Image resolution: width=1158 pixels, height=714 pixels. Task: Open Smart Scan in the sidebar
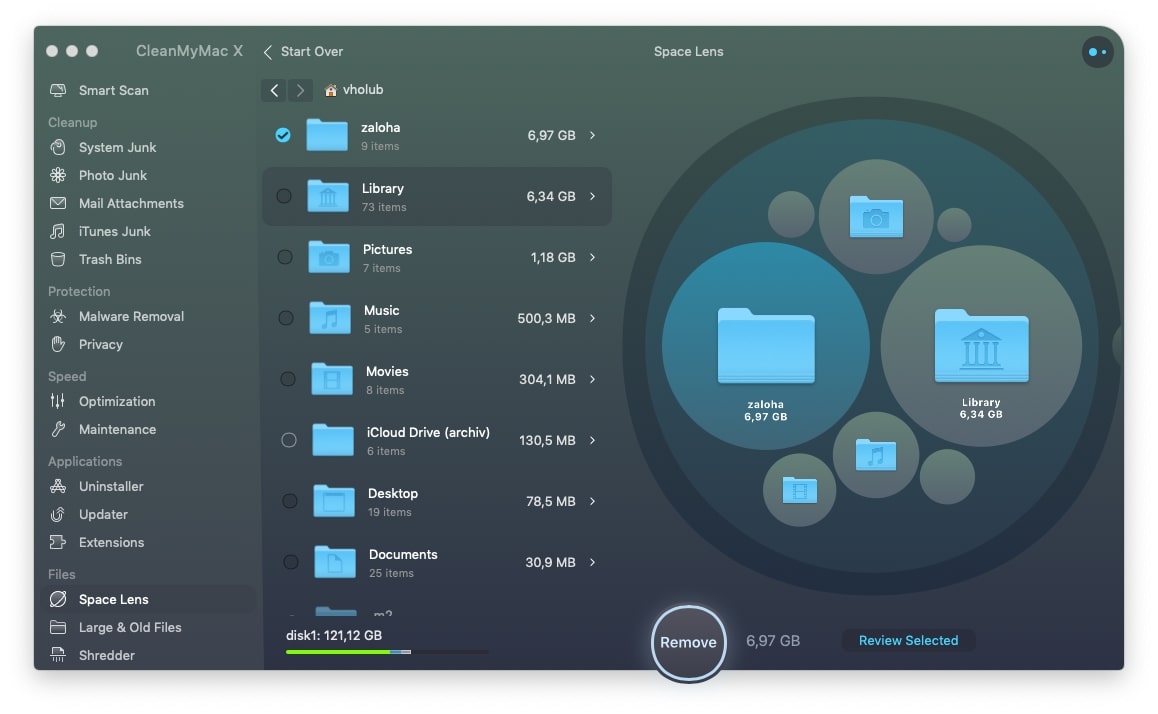[x=114, y=90]
